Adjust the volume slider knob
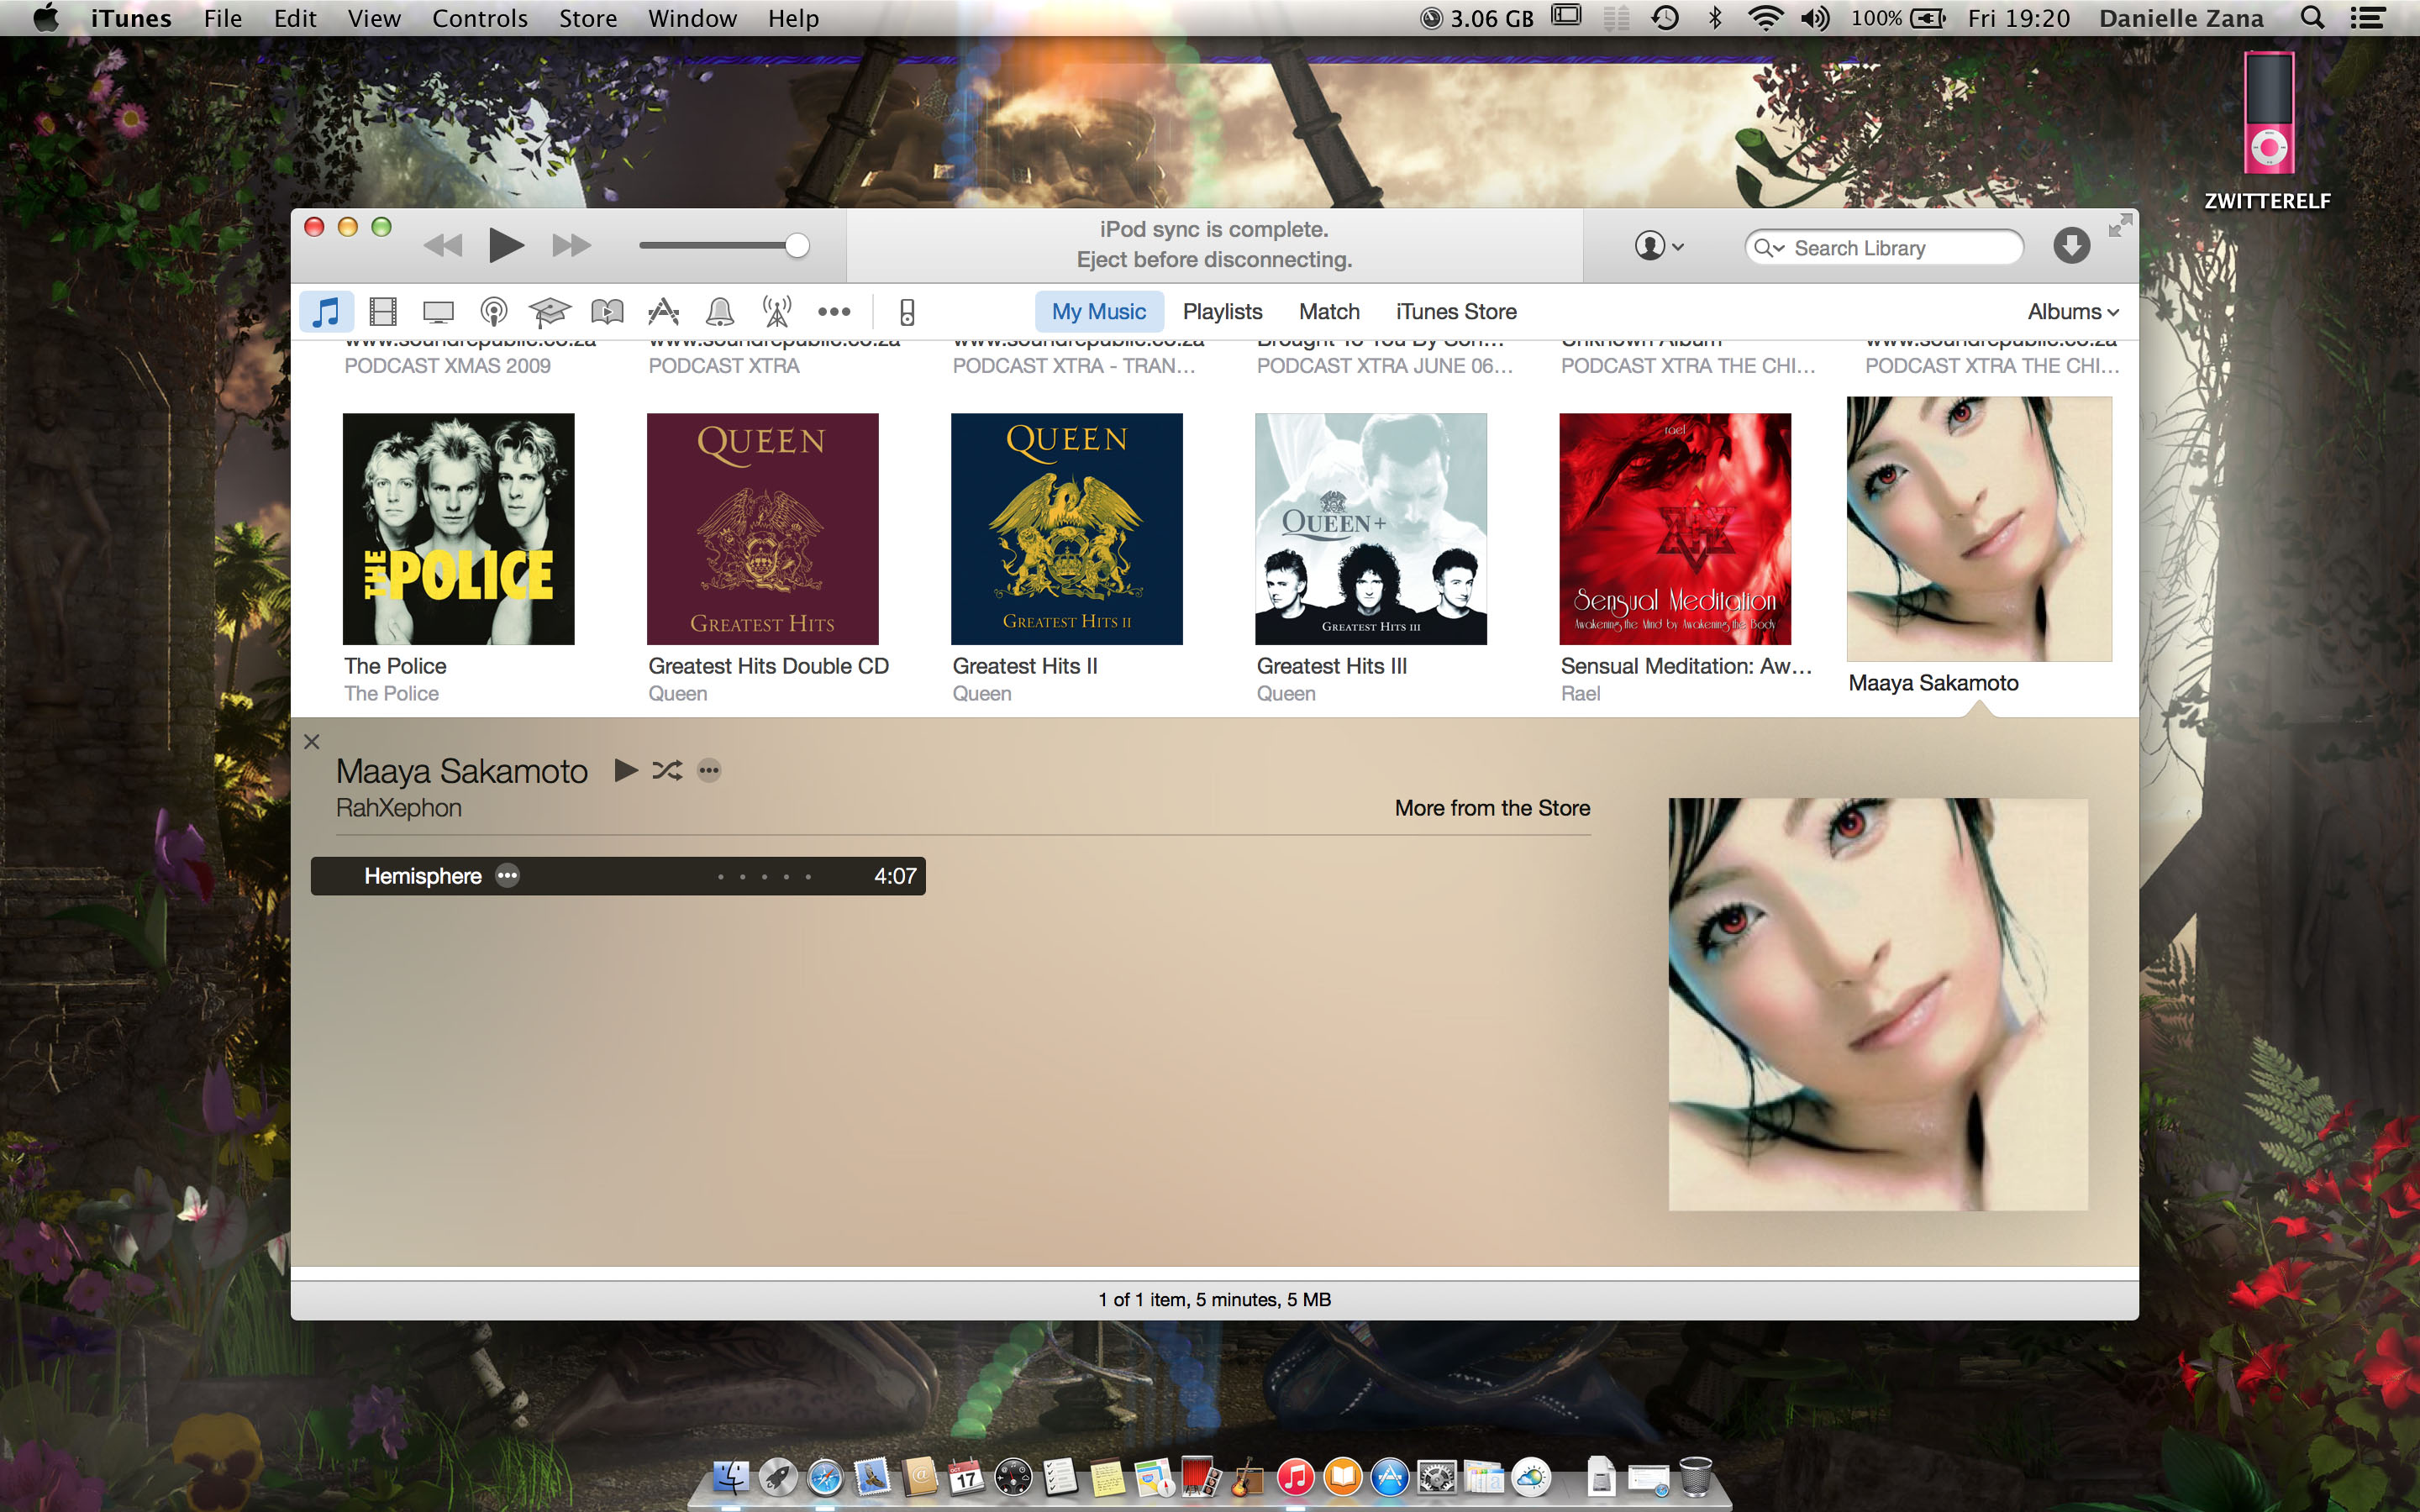 pyautogui.click(x=797, y=246)
